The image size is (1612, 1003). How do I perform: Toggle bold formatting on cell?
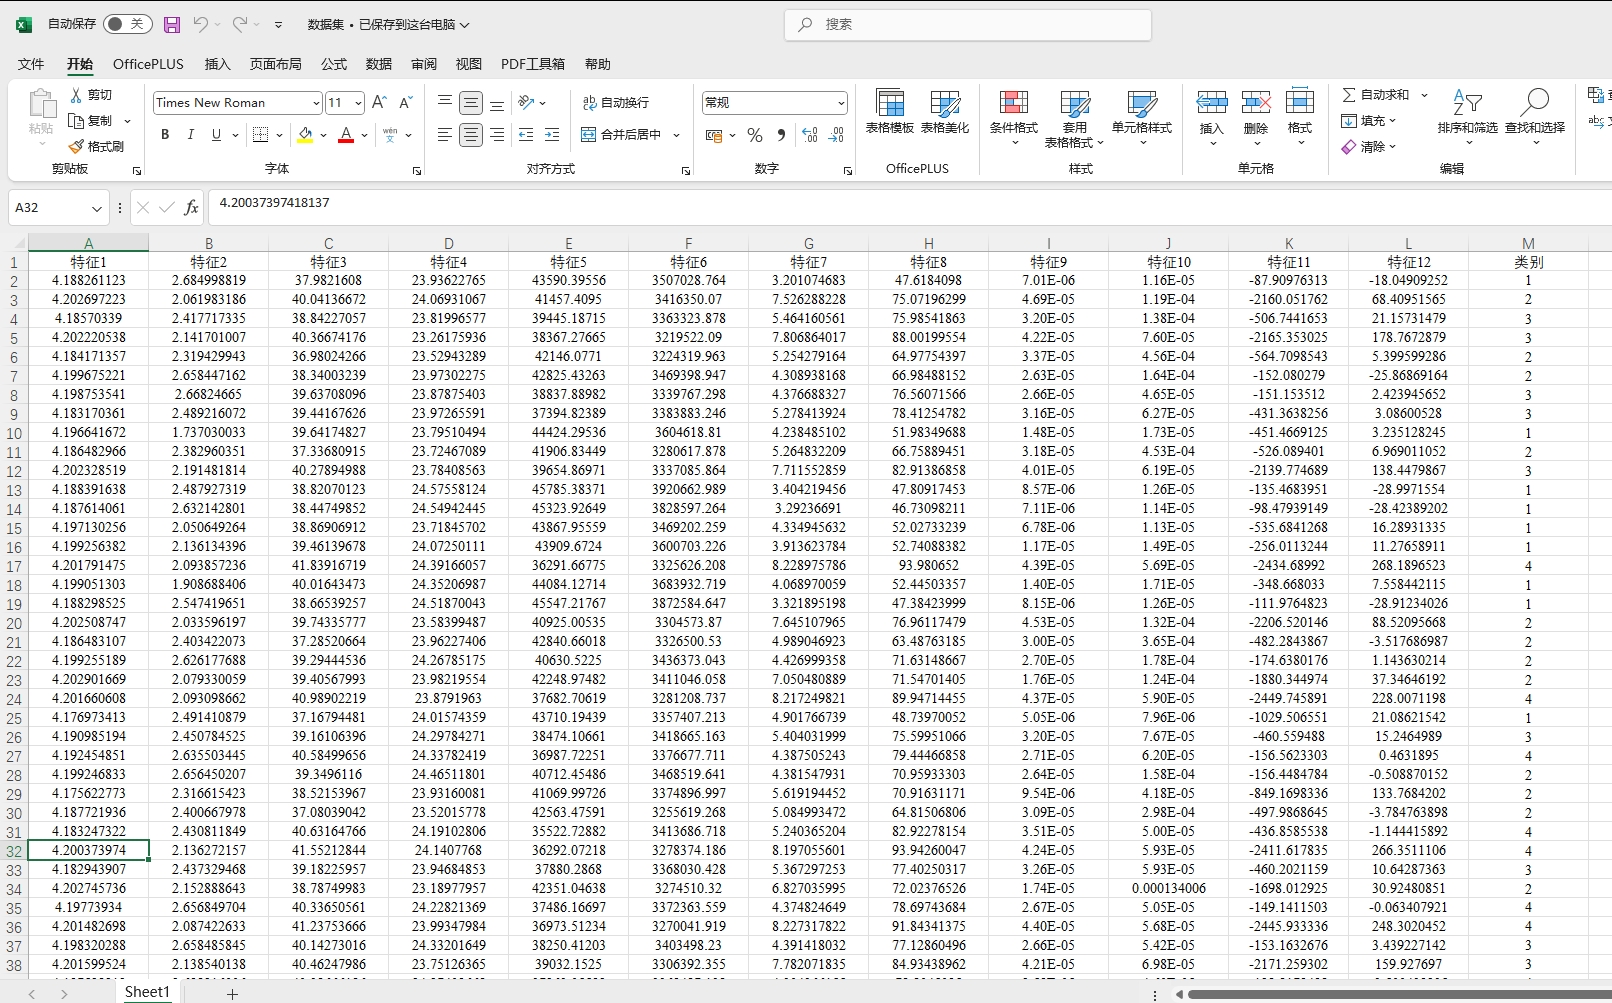point(165,134)
